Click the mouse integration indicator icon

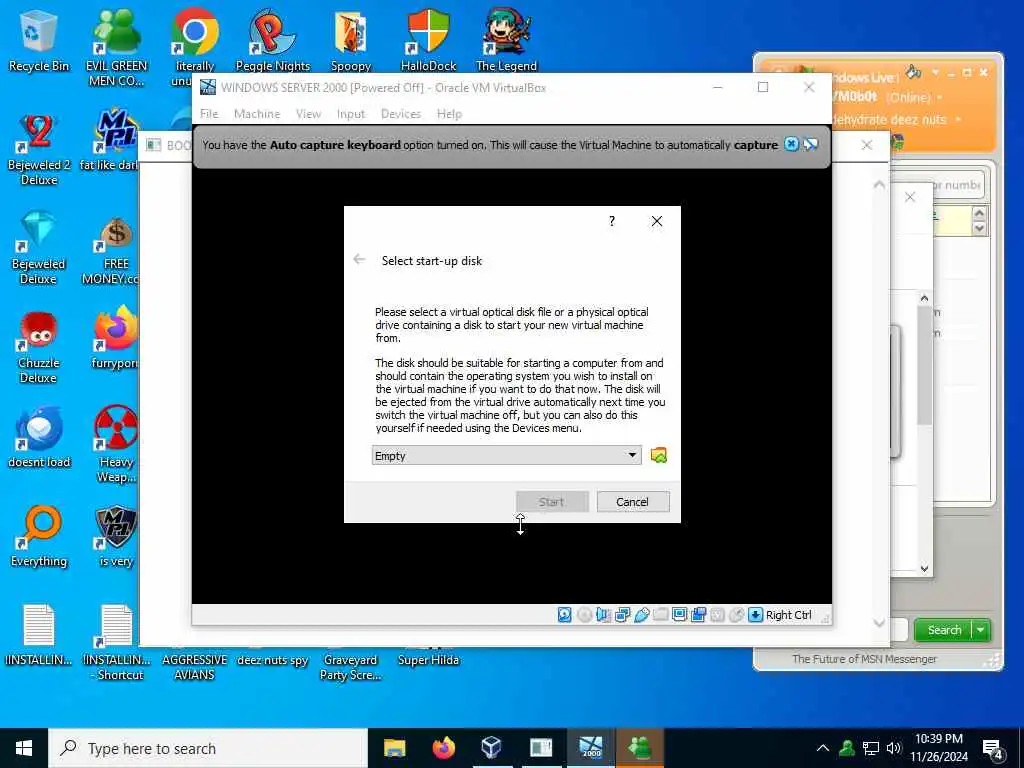point(736,615)
